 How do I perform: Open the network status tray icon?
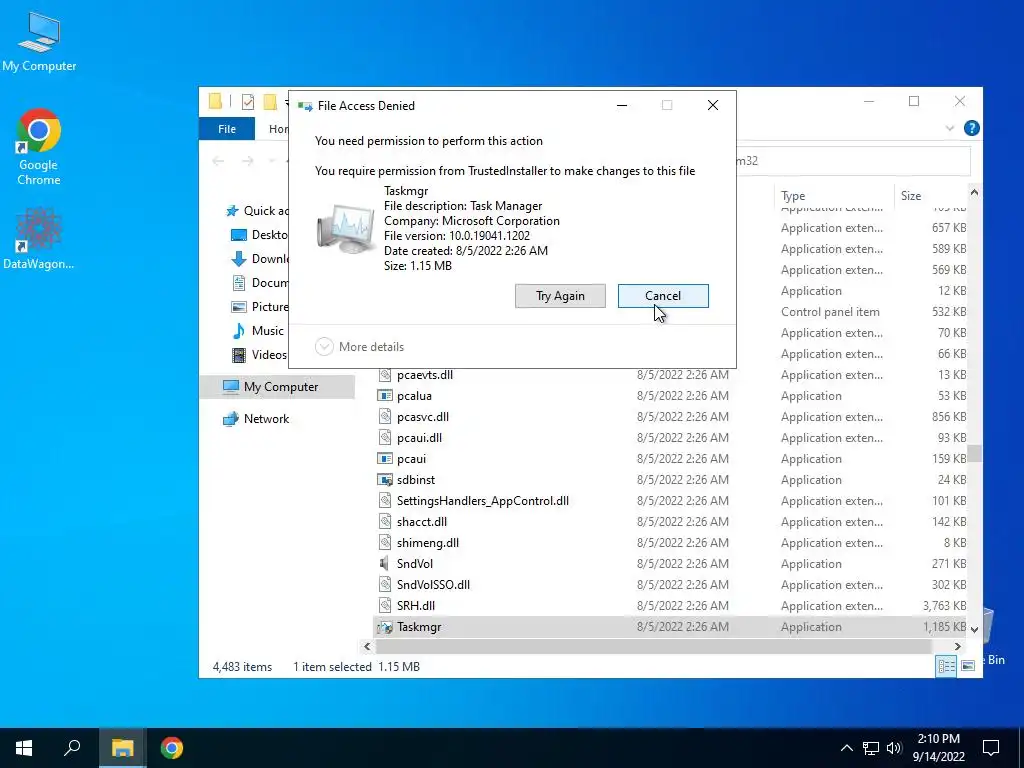coord(871,748)
